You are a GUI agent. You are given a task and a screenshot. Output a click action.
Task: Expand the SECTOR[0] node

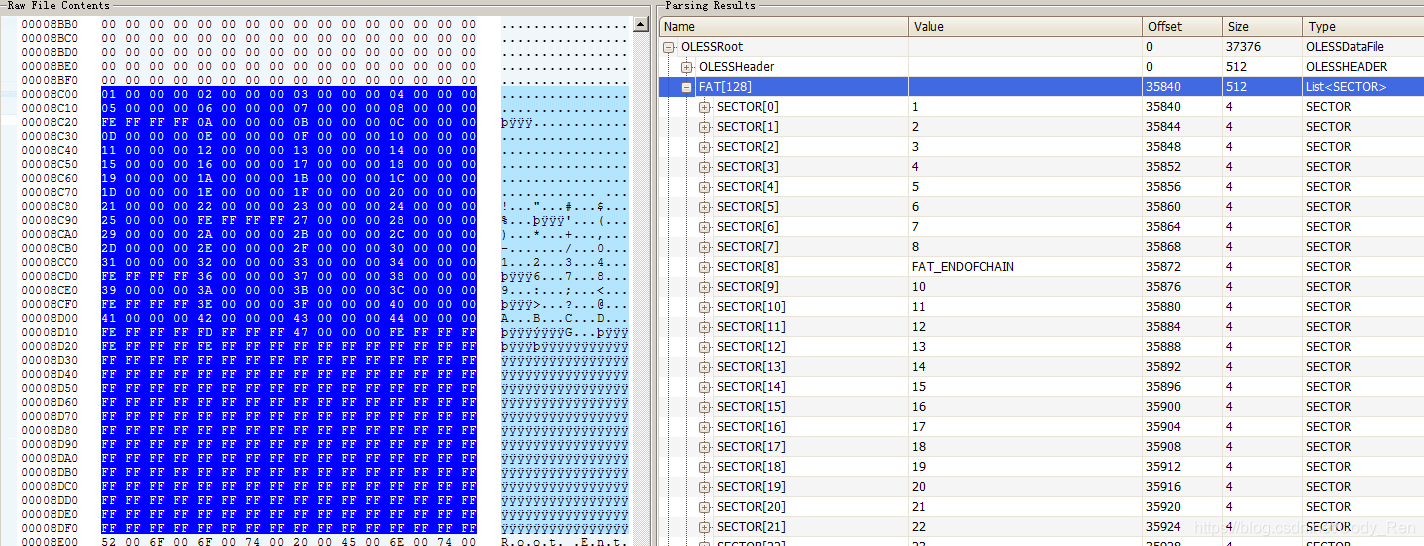tap(705, 107)
